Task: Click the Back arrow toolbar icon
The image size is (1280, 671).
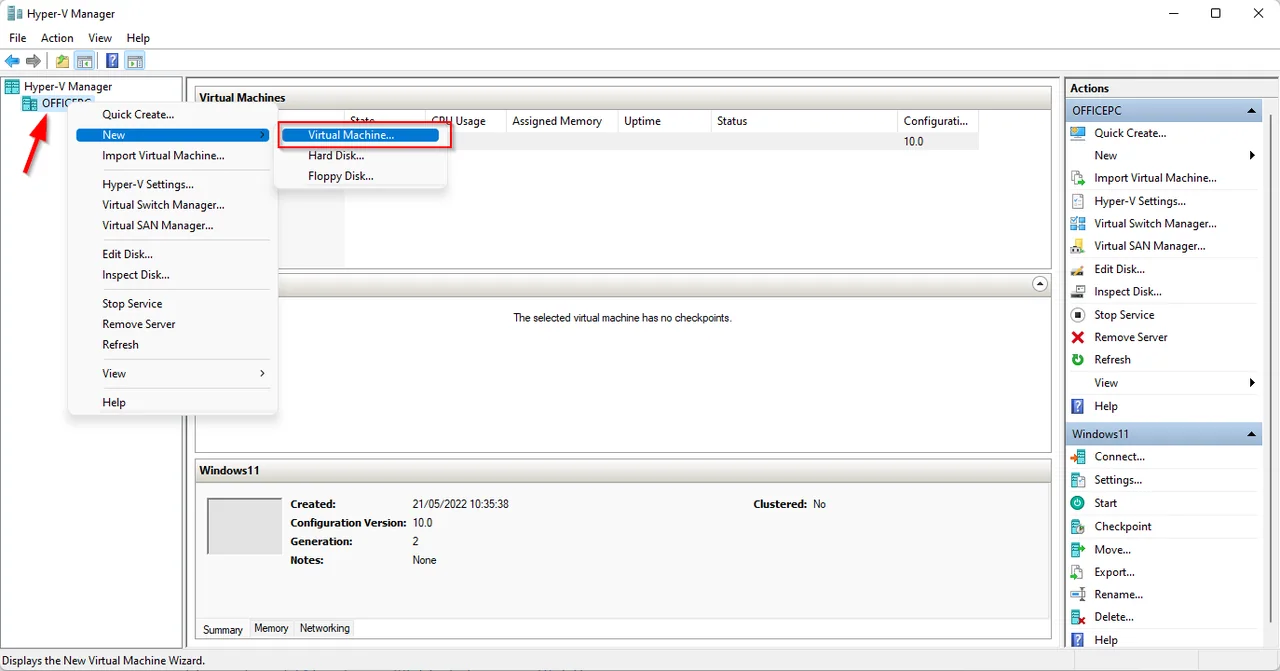Action: [12, 61]
